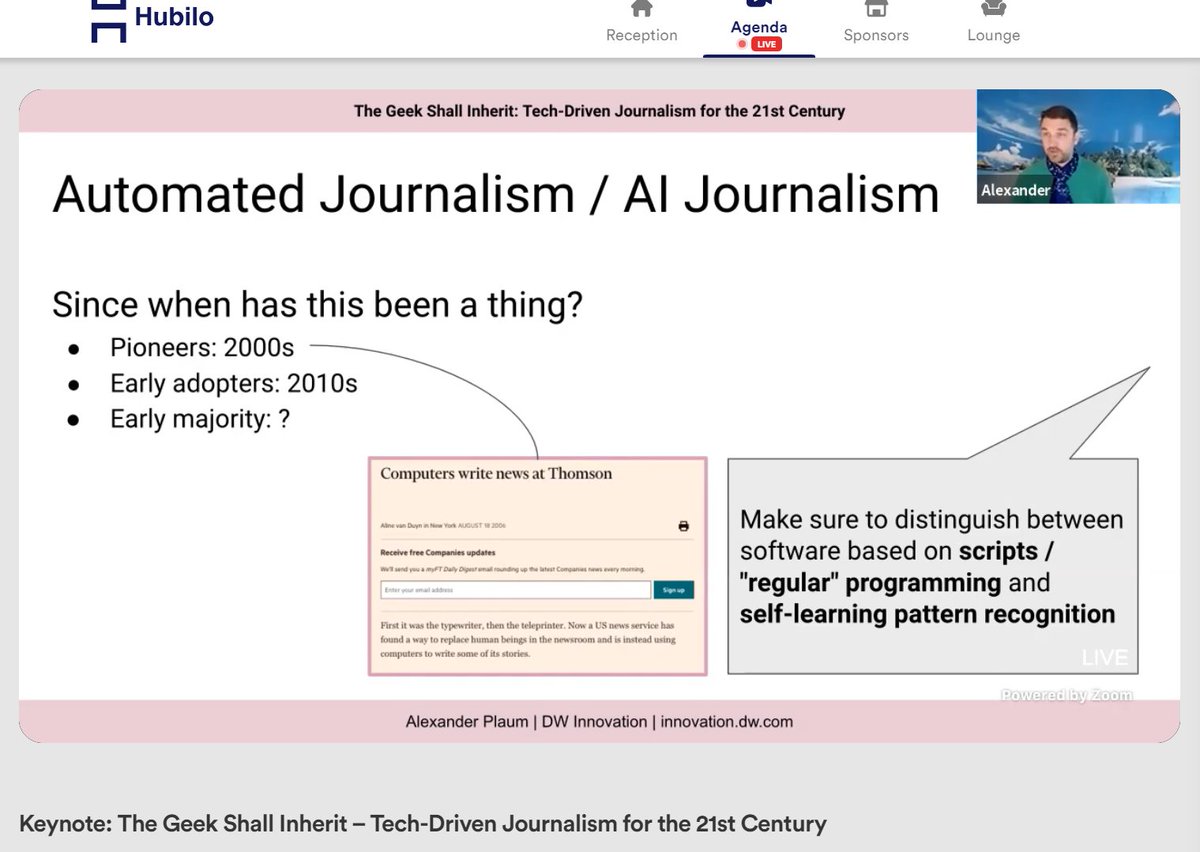Click the Lounge sofa icon

click(x=994, y=8)
